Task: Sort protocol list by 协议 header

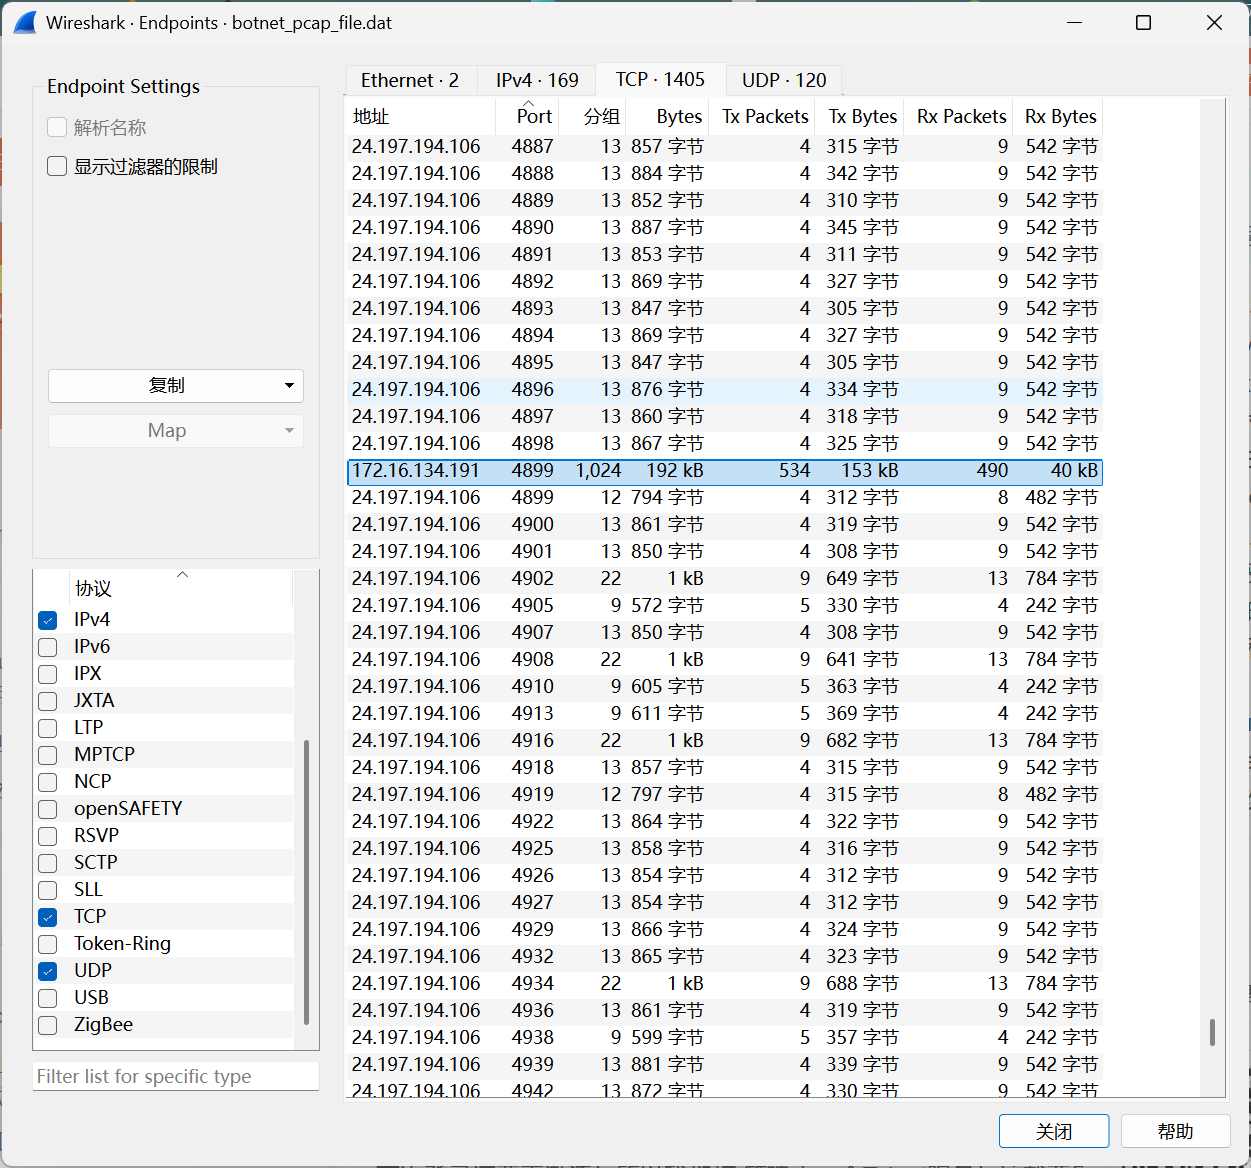Action: pyautogui.click(x=181, y=588)
